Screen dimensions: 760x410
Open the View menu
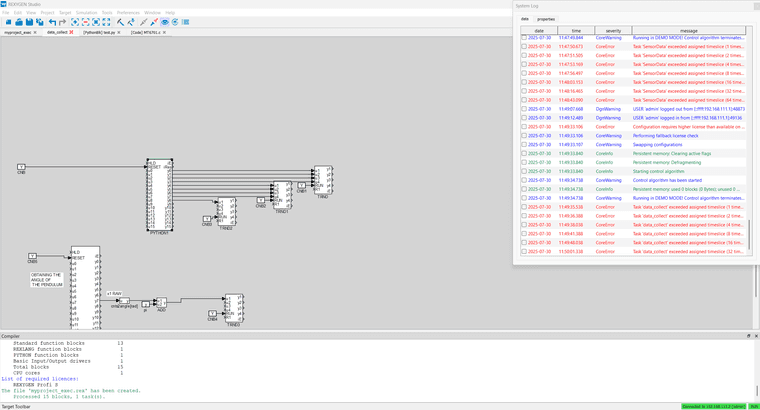(31, 13)
